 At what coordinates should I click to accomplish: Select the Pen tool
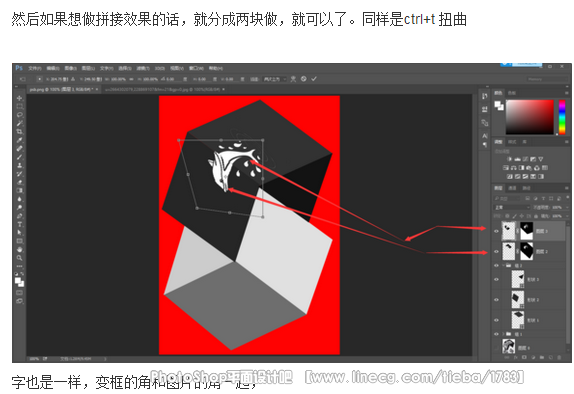point(19,216)
